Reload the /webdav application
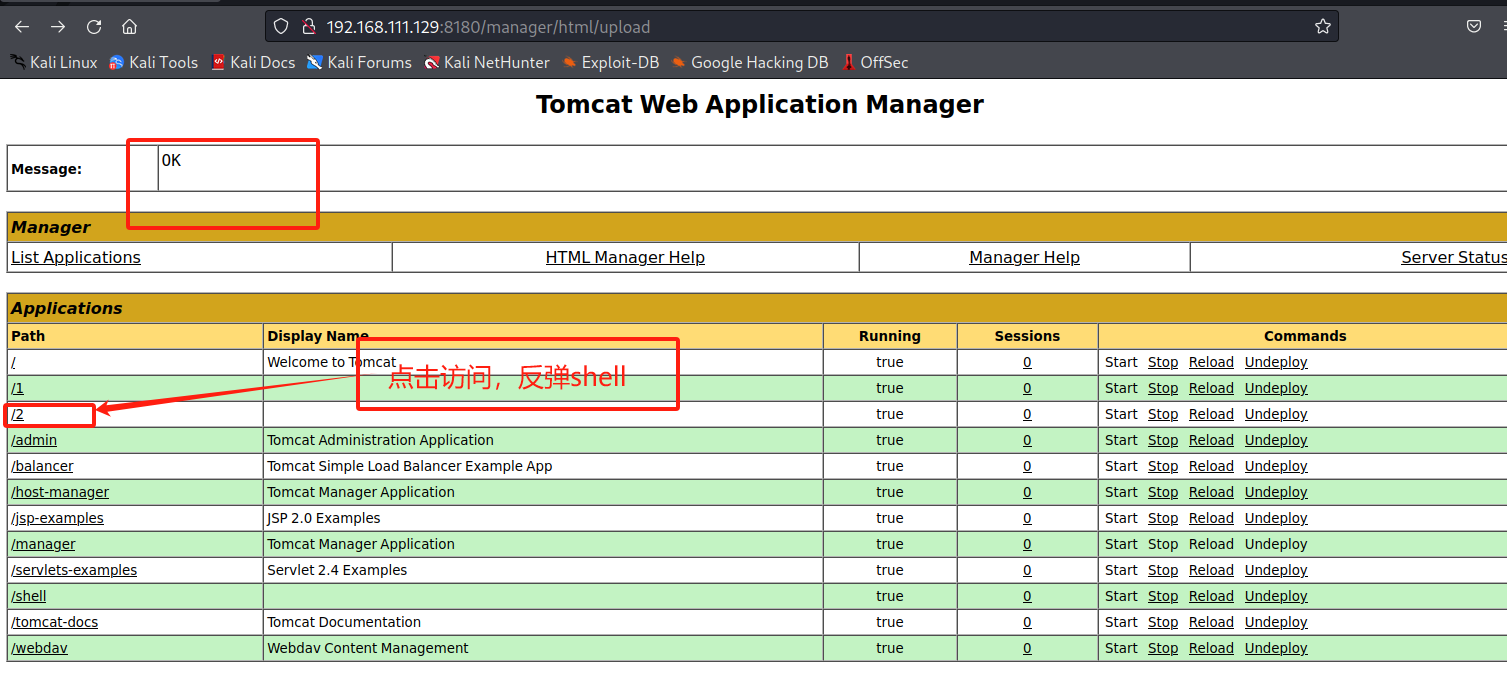This screenshot has width=1507, height=679. point(1211,648)
